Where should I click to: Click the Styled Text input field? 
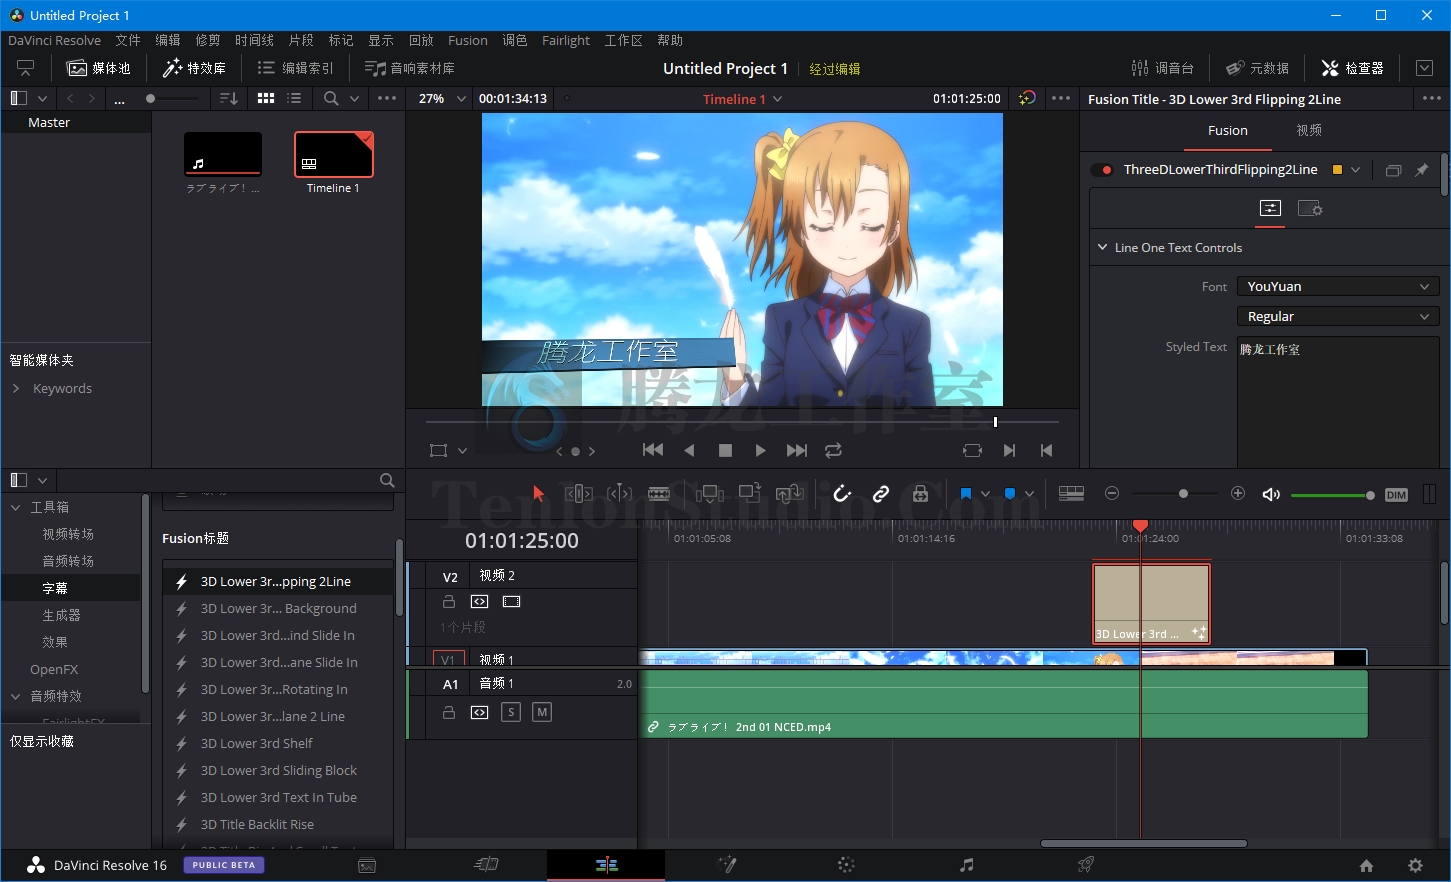[1337, 401]
